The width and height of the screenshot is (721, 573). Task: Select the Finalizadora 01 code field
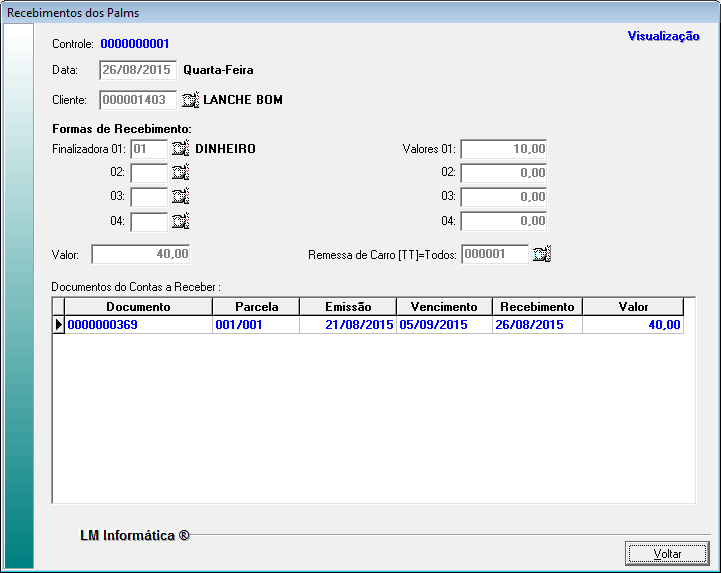(149, 149)
